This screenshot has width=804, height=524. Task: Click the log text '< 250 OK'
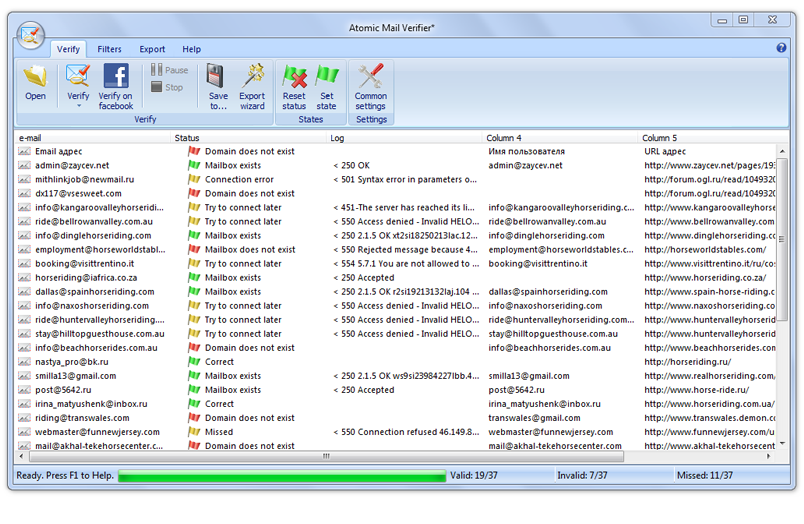(352, 165)
